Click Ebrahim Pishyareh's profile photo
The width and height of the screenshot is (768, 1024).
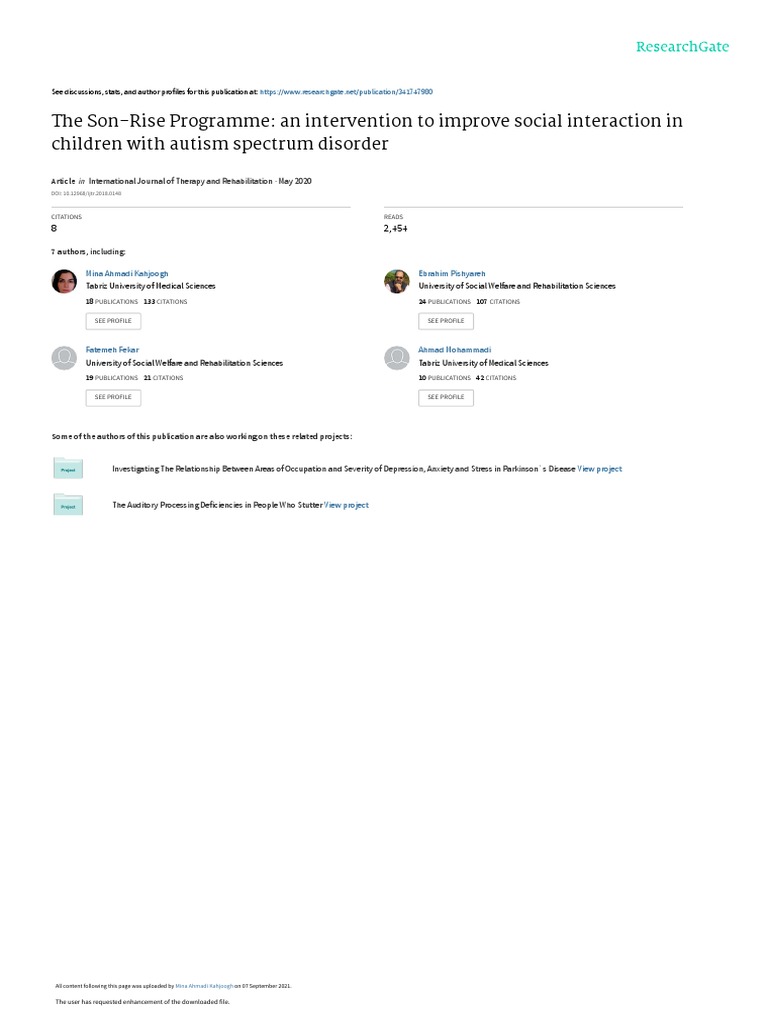397,281
